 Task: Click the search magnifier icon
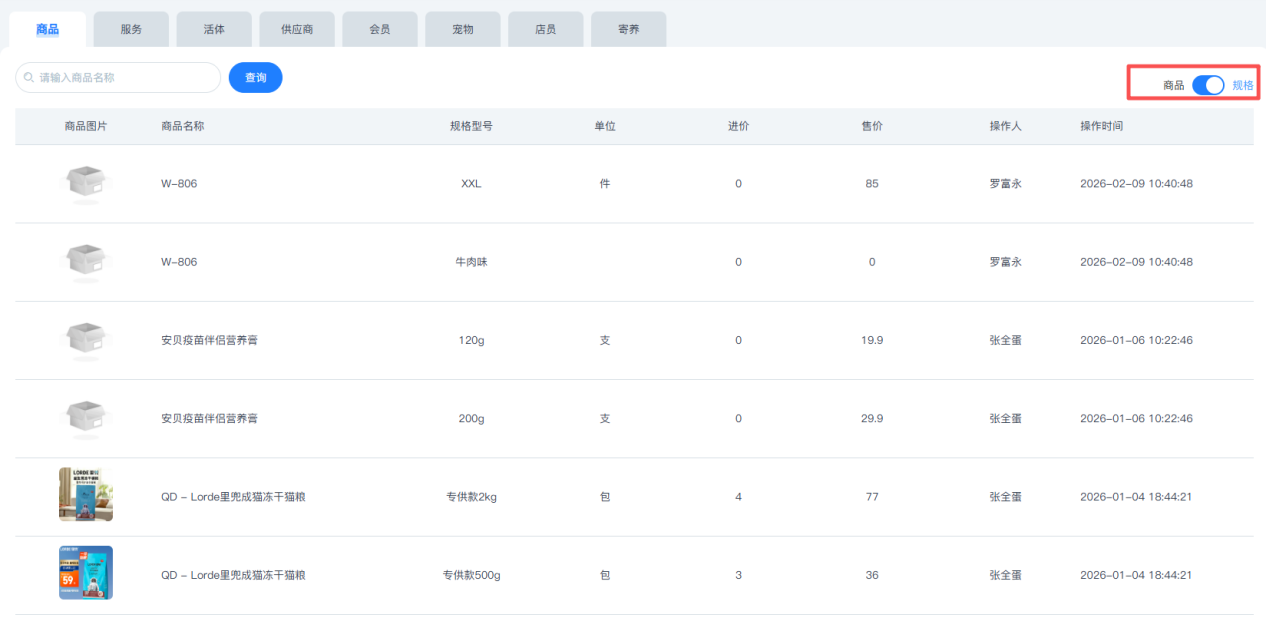[30, 78]
